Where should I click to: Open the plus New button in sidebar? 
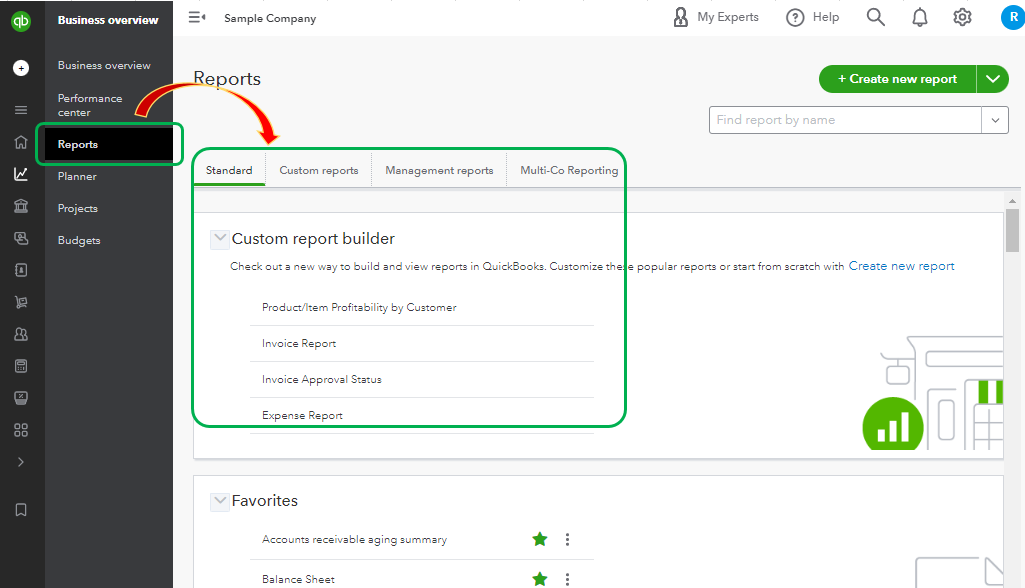pos(21,68)
